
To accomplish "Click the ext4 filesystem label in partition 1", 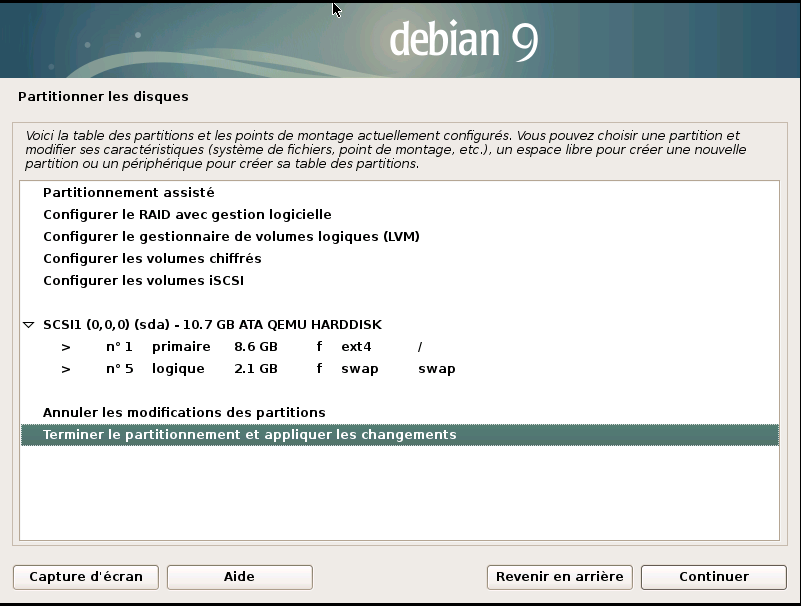I will pos(357,347).
